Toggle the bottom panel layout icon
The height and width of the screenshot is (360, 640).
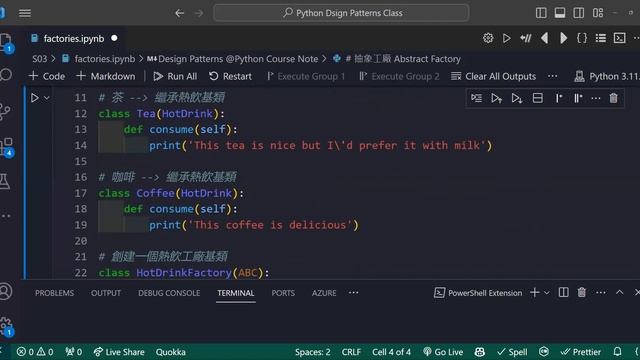coord(560,13)
